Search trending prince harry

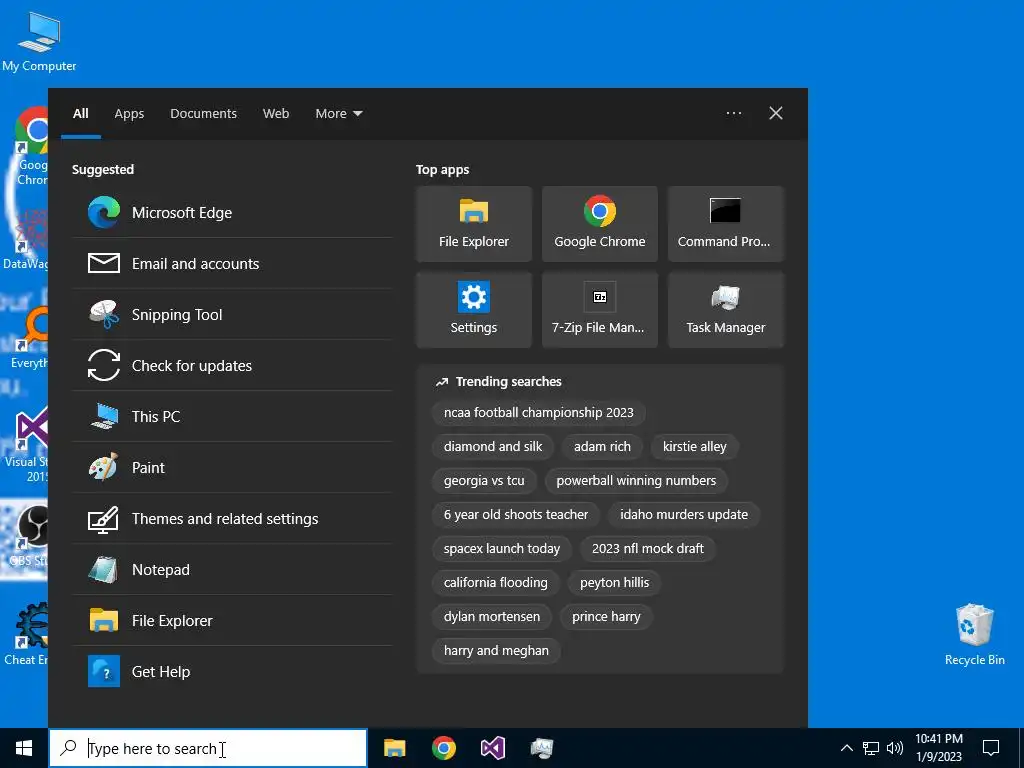point(606,616)
